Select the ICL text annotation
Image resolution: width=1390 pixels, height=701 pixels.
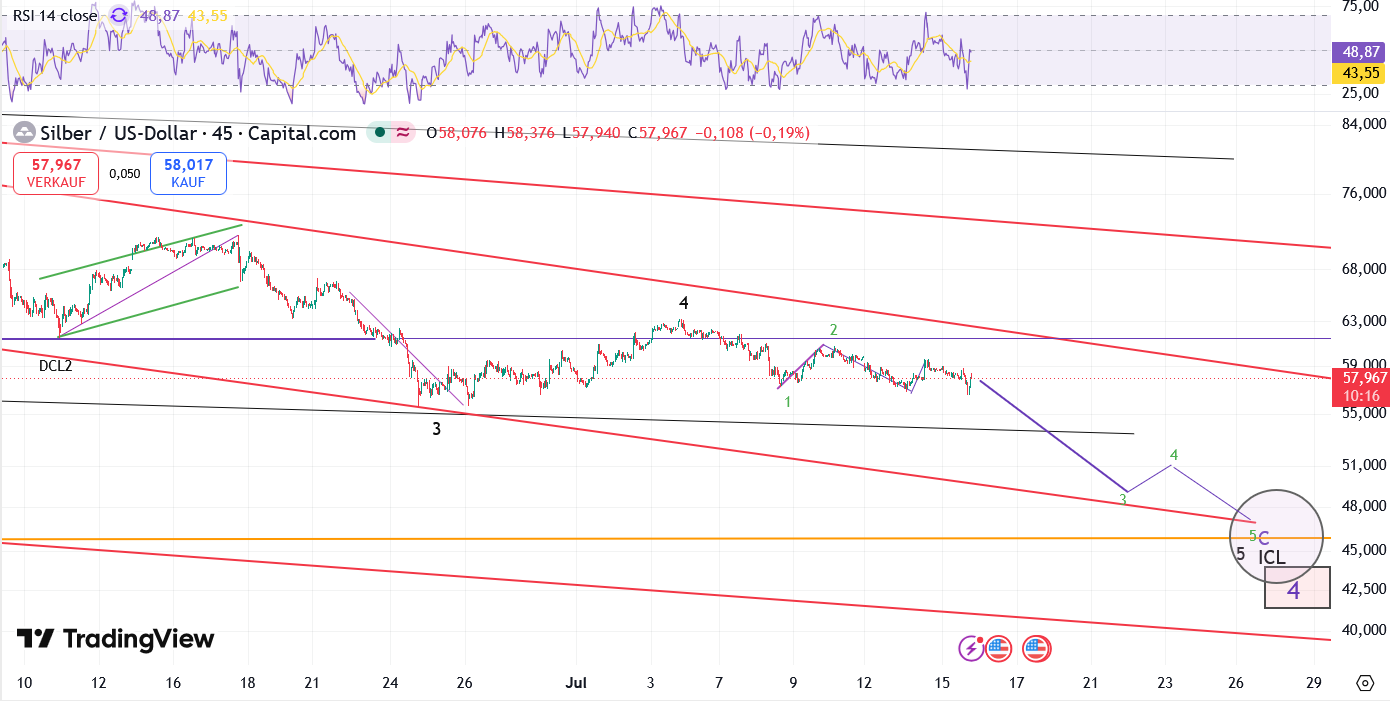[1272, 557]
